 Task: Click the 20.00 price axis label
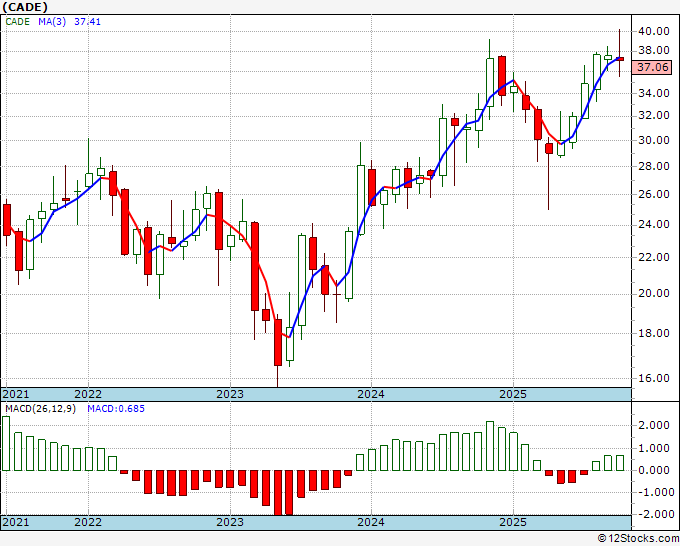pos(653,294)
